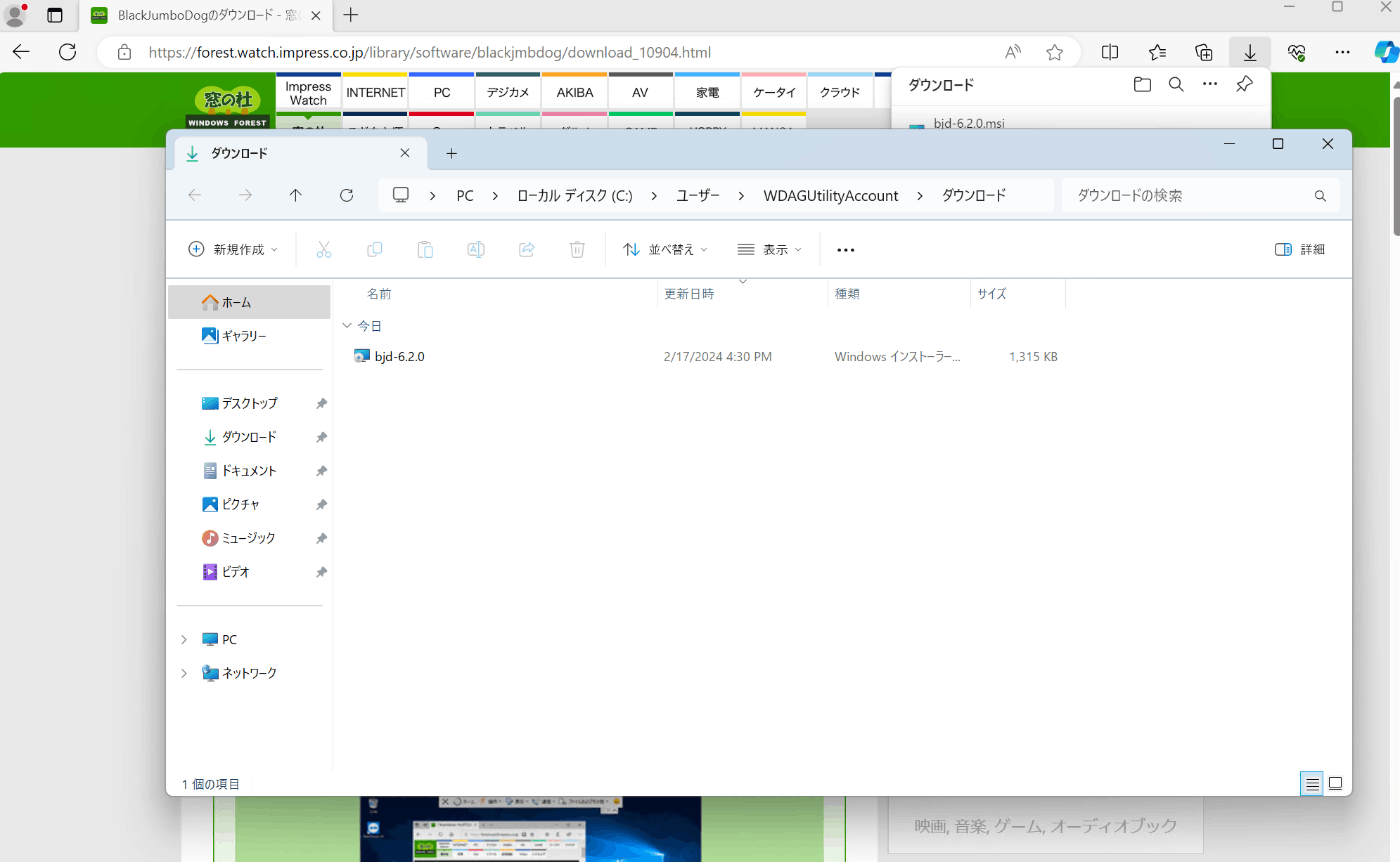Open AKIBA tab on website
The width and height of the screenshot is (1400, 862).
(574, 92)
